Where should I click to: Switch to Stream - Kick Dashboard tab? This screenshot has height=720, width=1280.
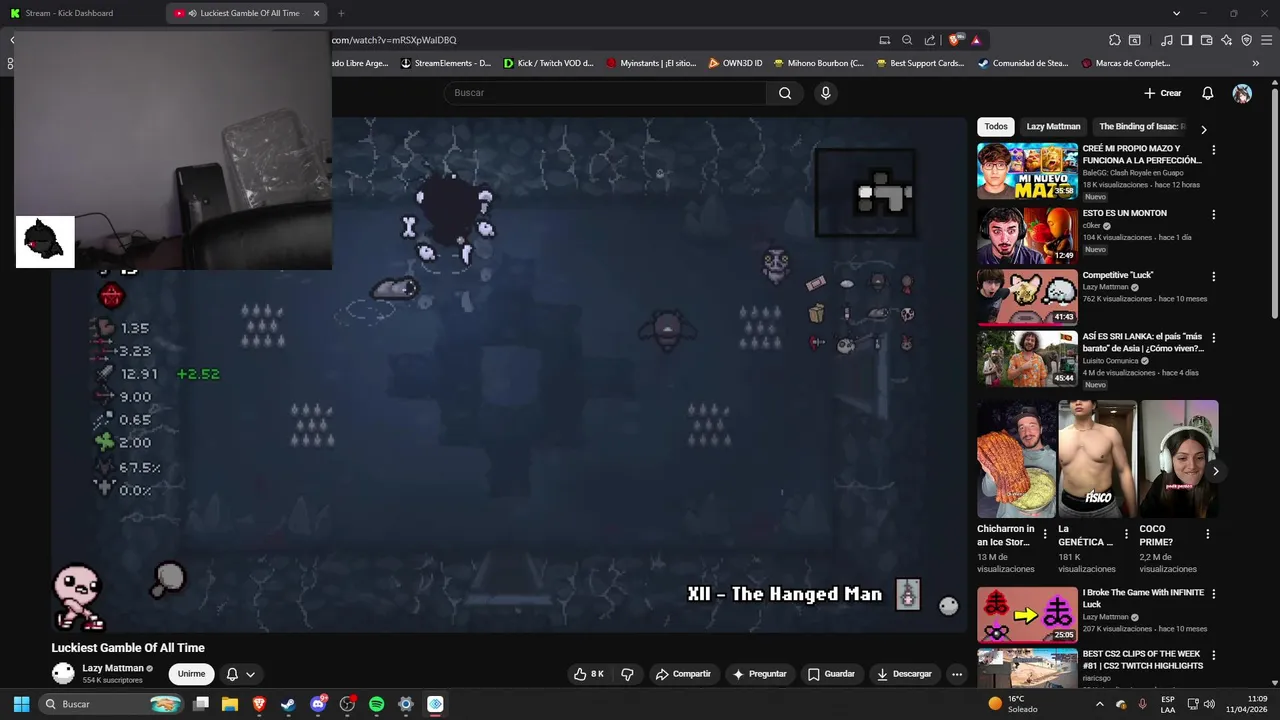[70, 13]
